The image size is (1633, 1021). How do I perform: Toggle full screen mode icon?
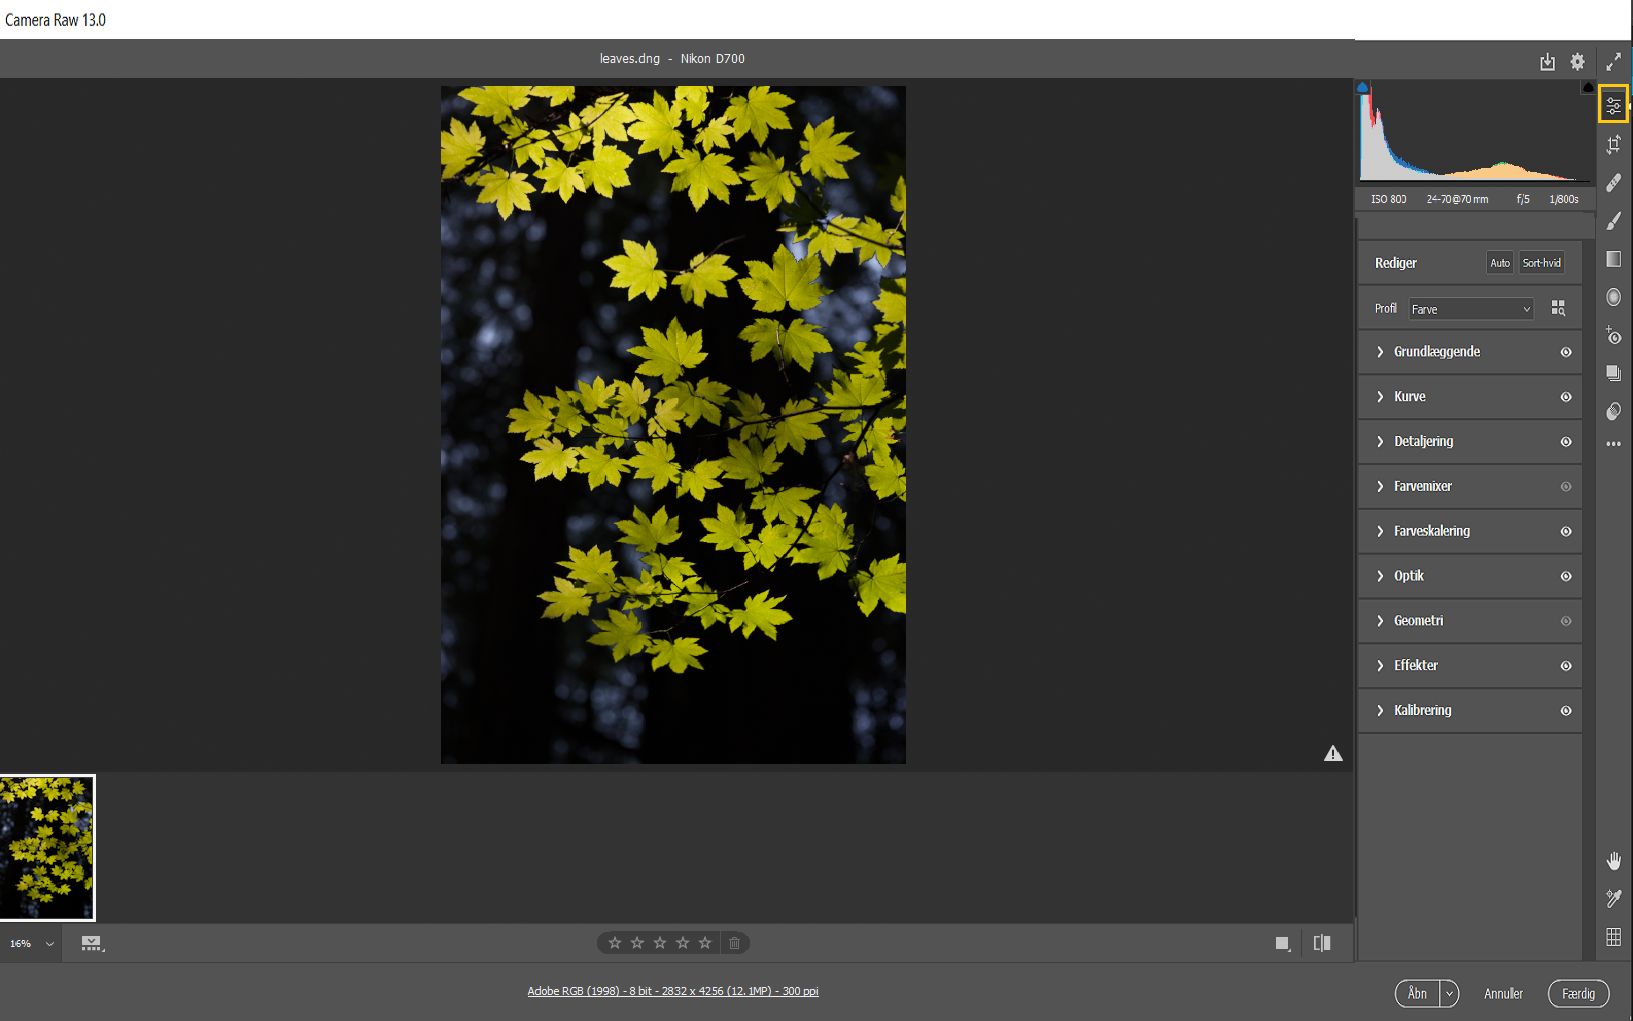pyautogui.click(x=1613, y=62)
